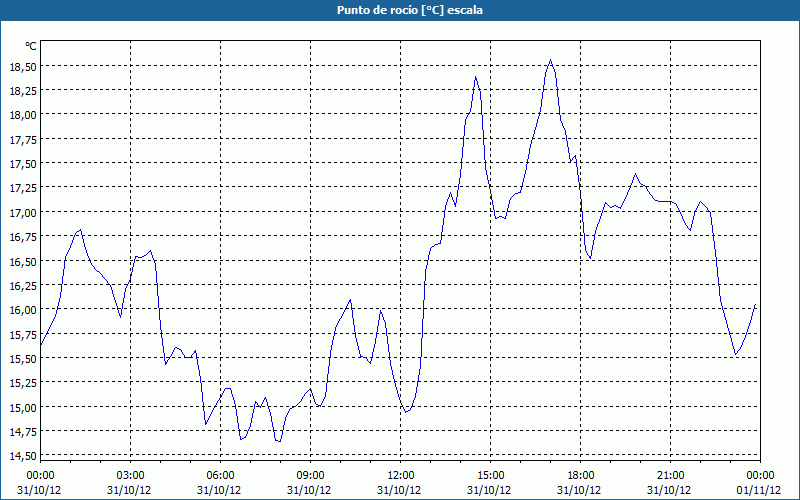
Task: Pick the 15,75 y-axis value
Action: [x=23, y=334]
